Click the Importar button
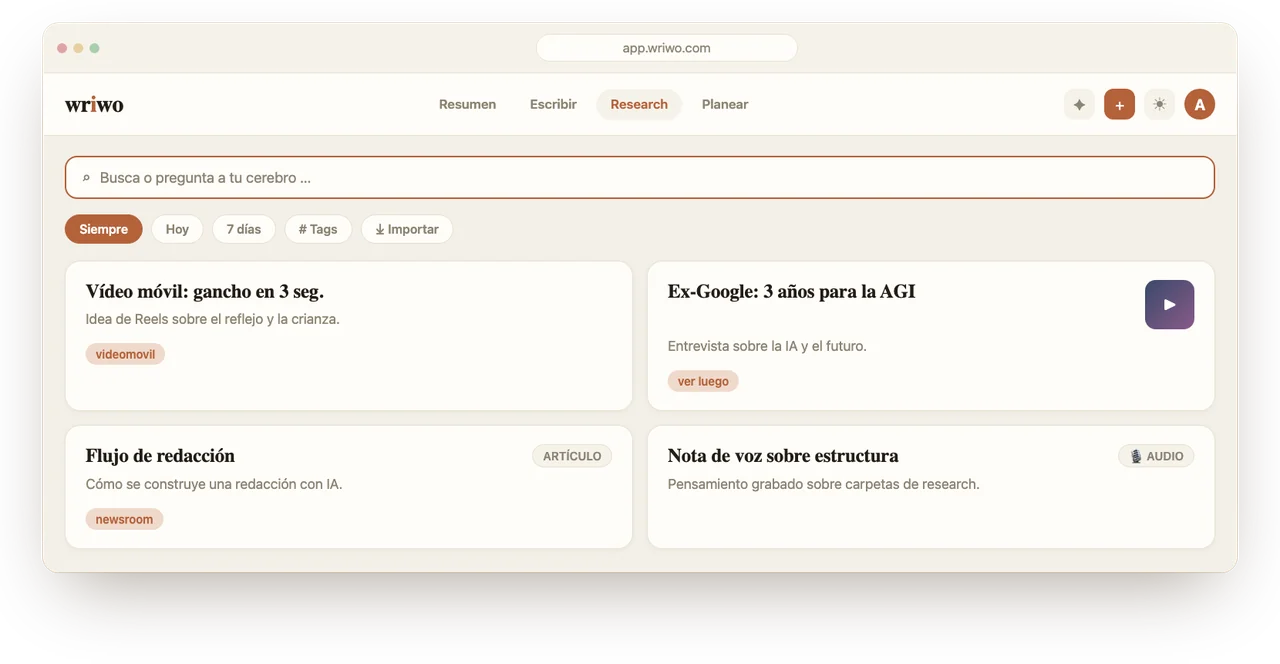Image resolution: width=1280 pixels, height=664 pixels. (x=407, y=229)
